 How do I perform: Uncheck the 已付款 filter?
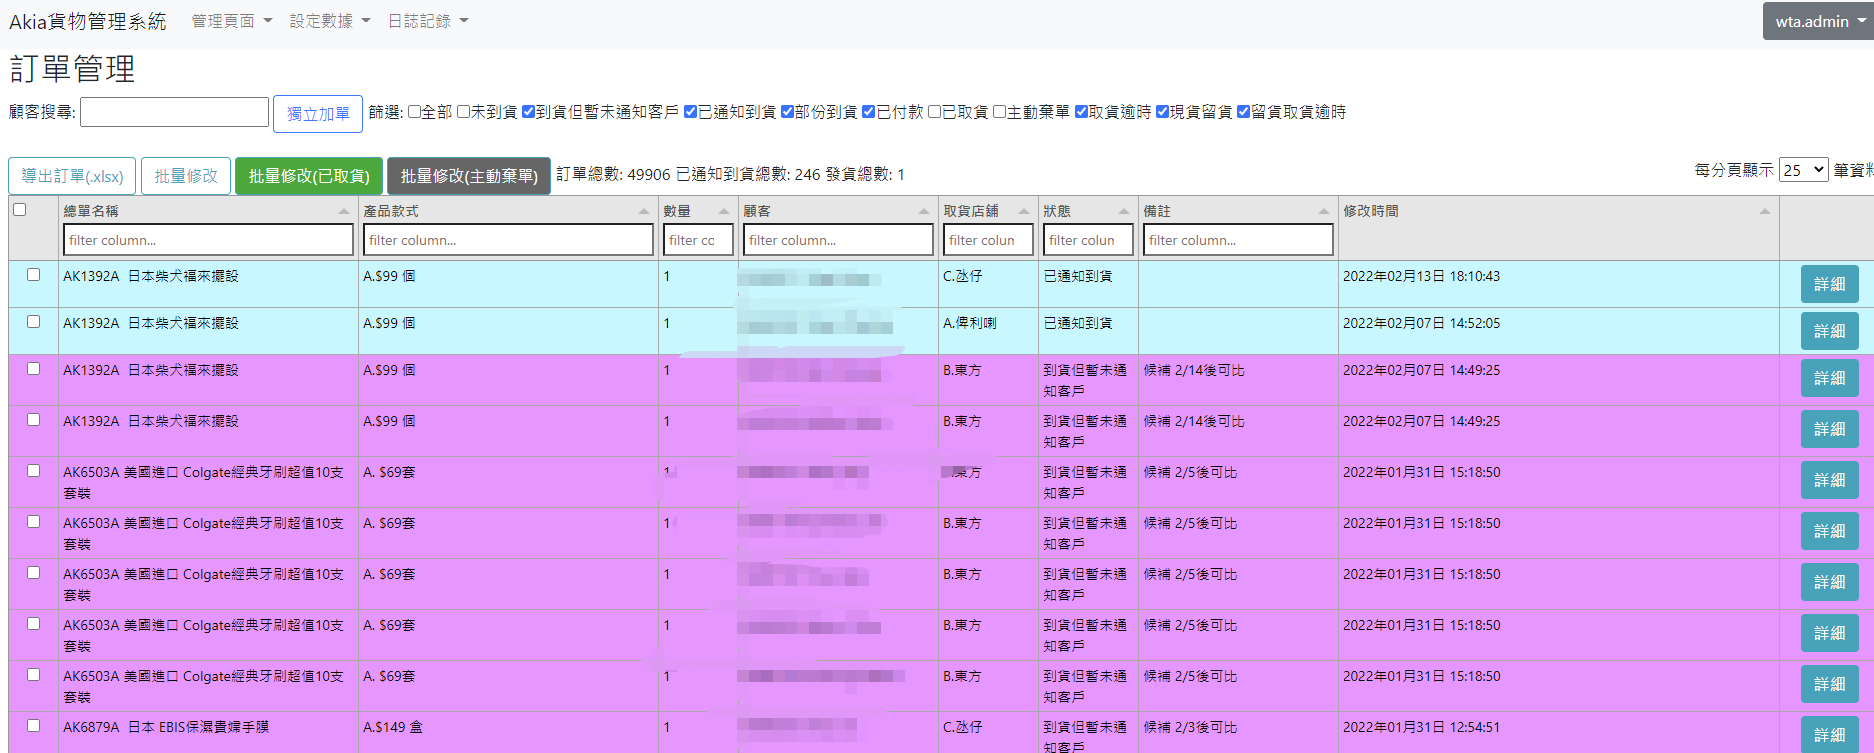click(868, 112)
